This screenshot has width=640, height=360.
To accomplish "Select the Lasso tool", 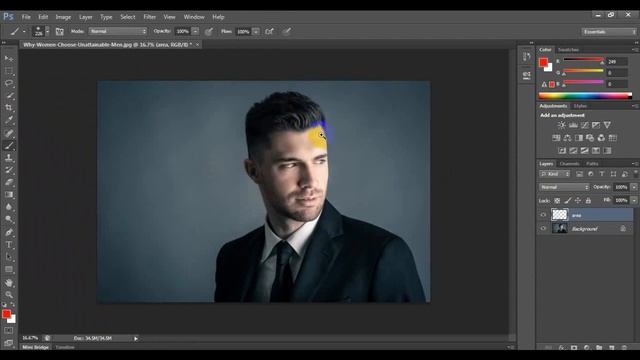I will (9, 83).
